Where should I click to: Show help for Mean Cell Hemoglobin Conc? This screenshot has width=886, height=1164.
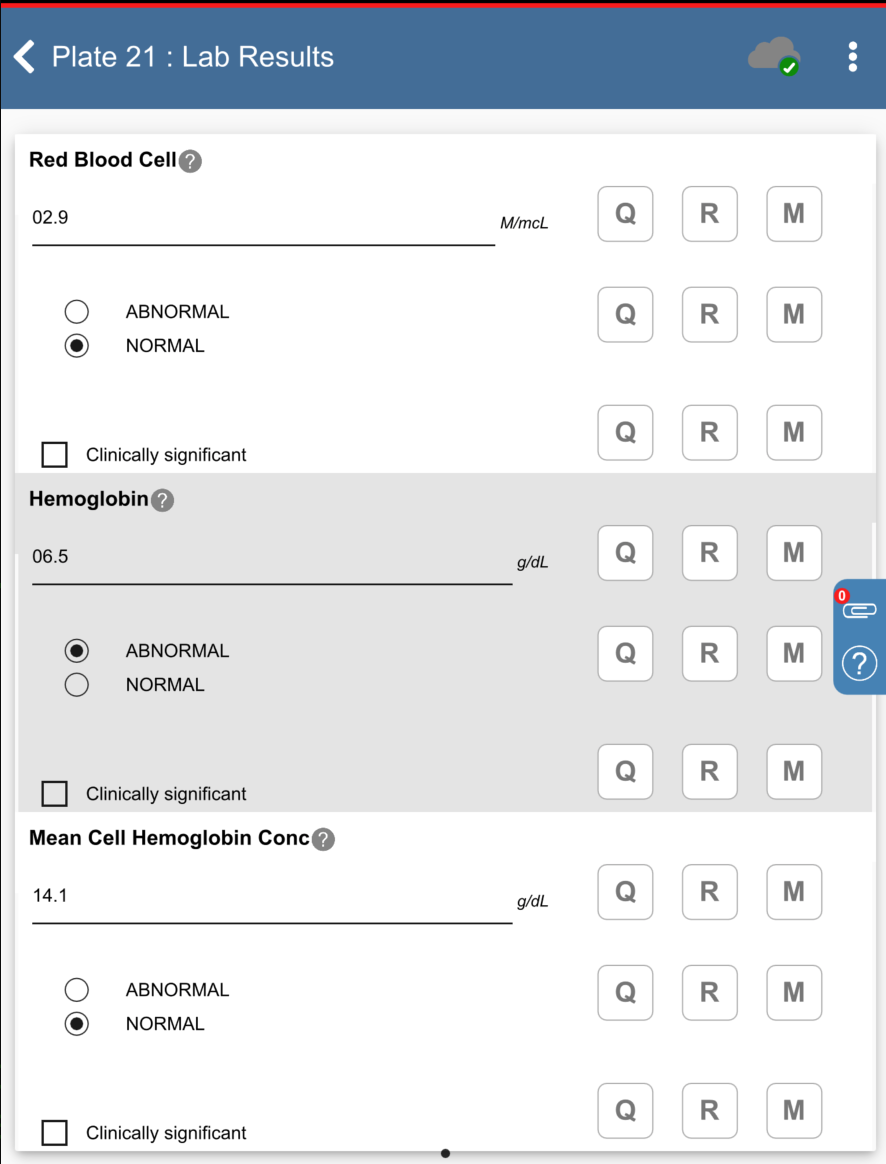323,839
